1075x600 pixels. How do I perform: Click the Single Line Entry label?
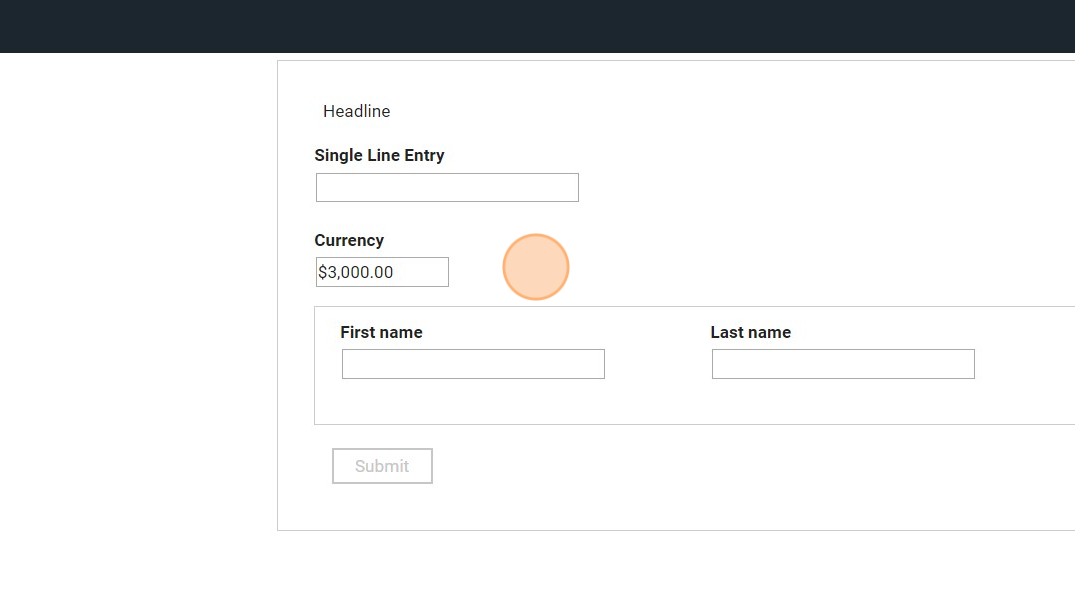click(379, 155)
